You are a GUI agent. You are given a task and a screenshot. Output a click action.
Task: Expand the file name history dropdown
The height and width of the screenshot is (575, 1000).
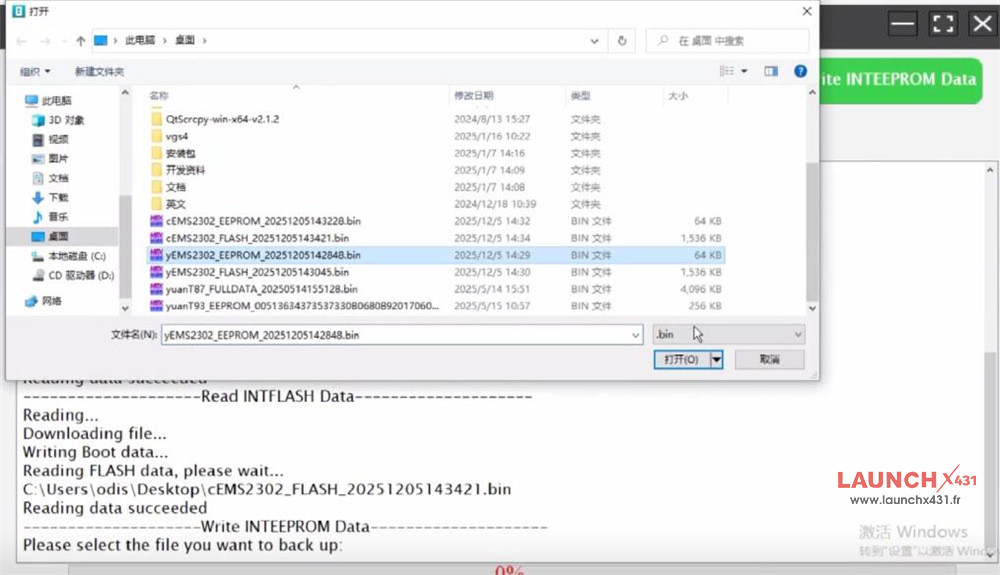pos(635,335)
